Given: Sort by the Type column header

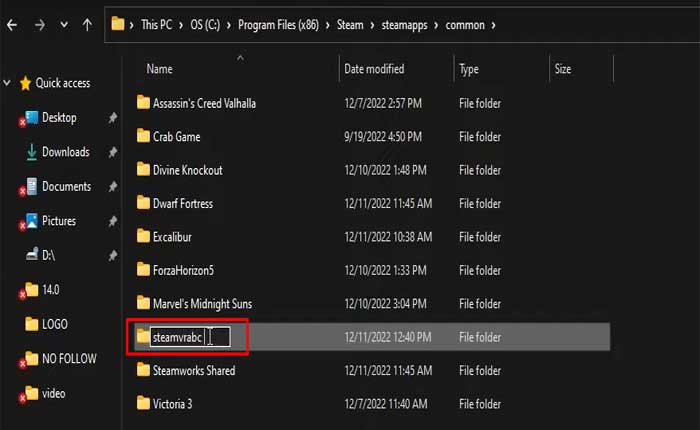Looking at the screenshot, I should coord(469,69).
